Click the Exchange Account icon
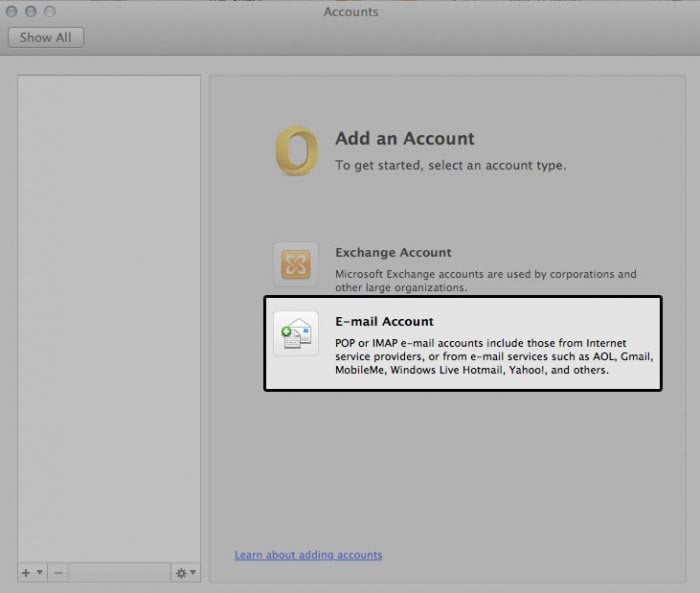The width and height of the screenshot is (700, 593). [x=296, y=265]
